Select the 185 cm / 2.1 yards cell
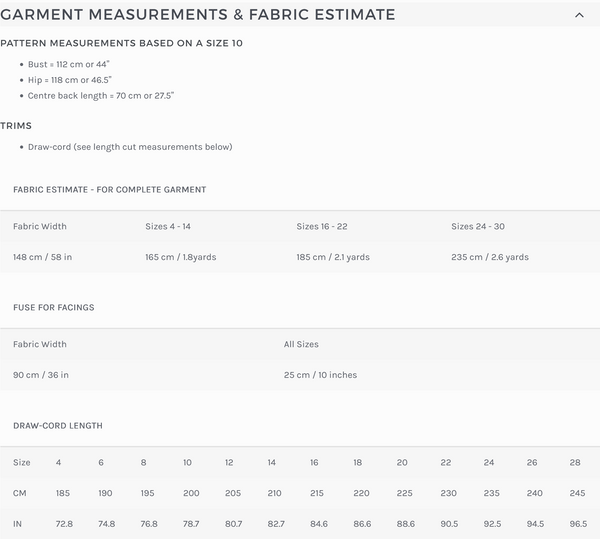600x539 pixels. click(333, 257)
